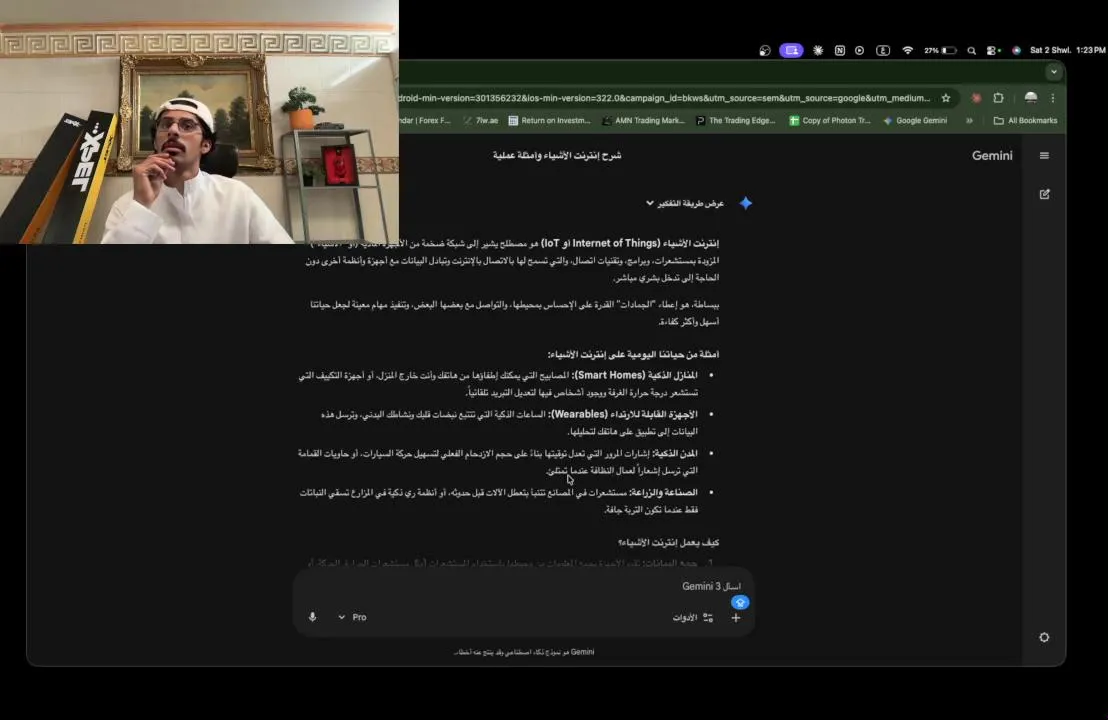1108x720 pixels.
Task: Open the AMN Trading Mark... bookmark
Action: pos(643,121)
